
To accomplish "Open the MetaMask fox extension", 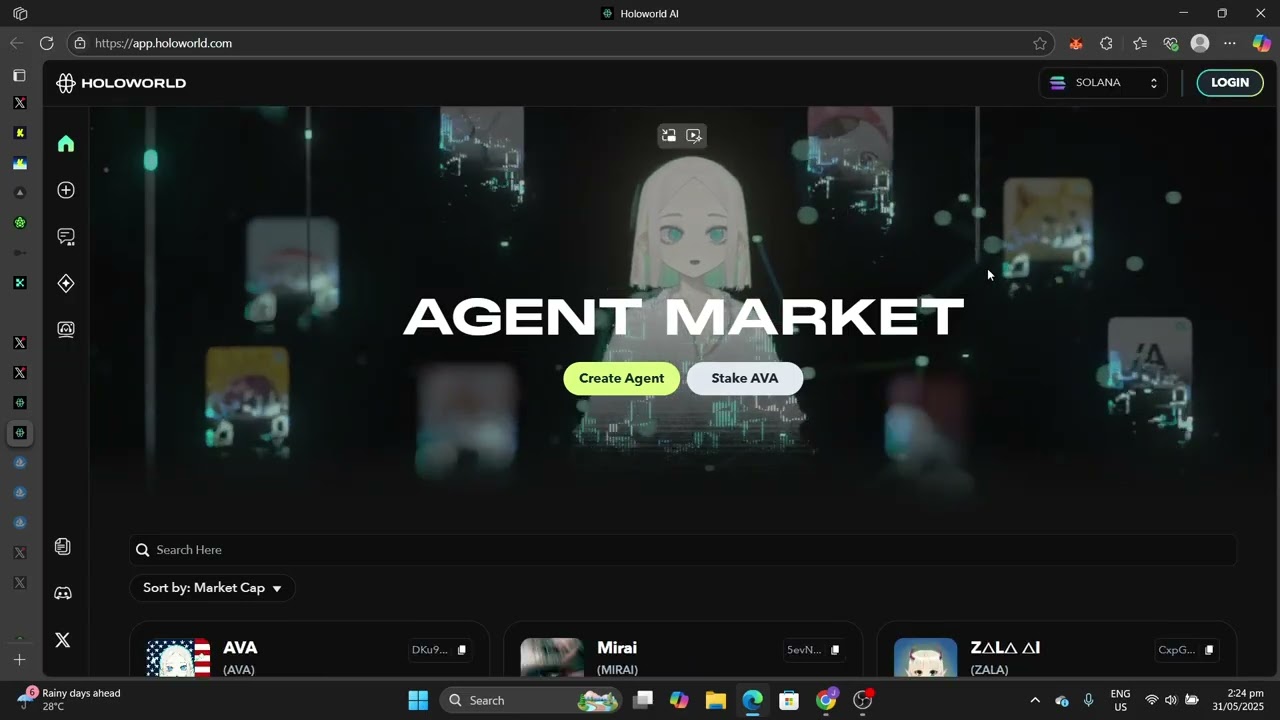I will tap(1076, 43).
